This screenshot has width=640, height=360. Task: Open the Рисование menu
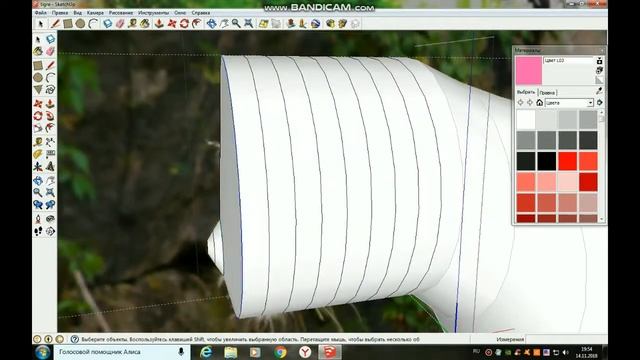click(x=121, y=13)
